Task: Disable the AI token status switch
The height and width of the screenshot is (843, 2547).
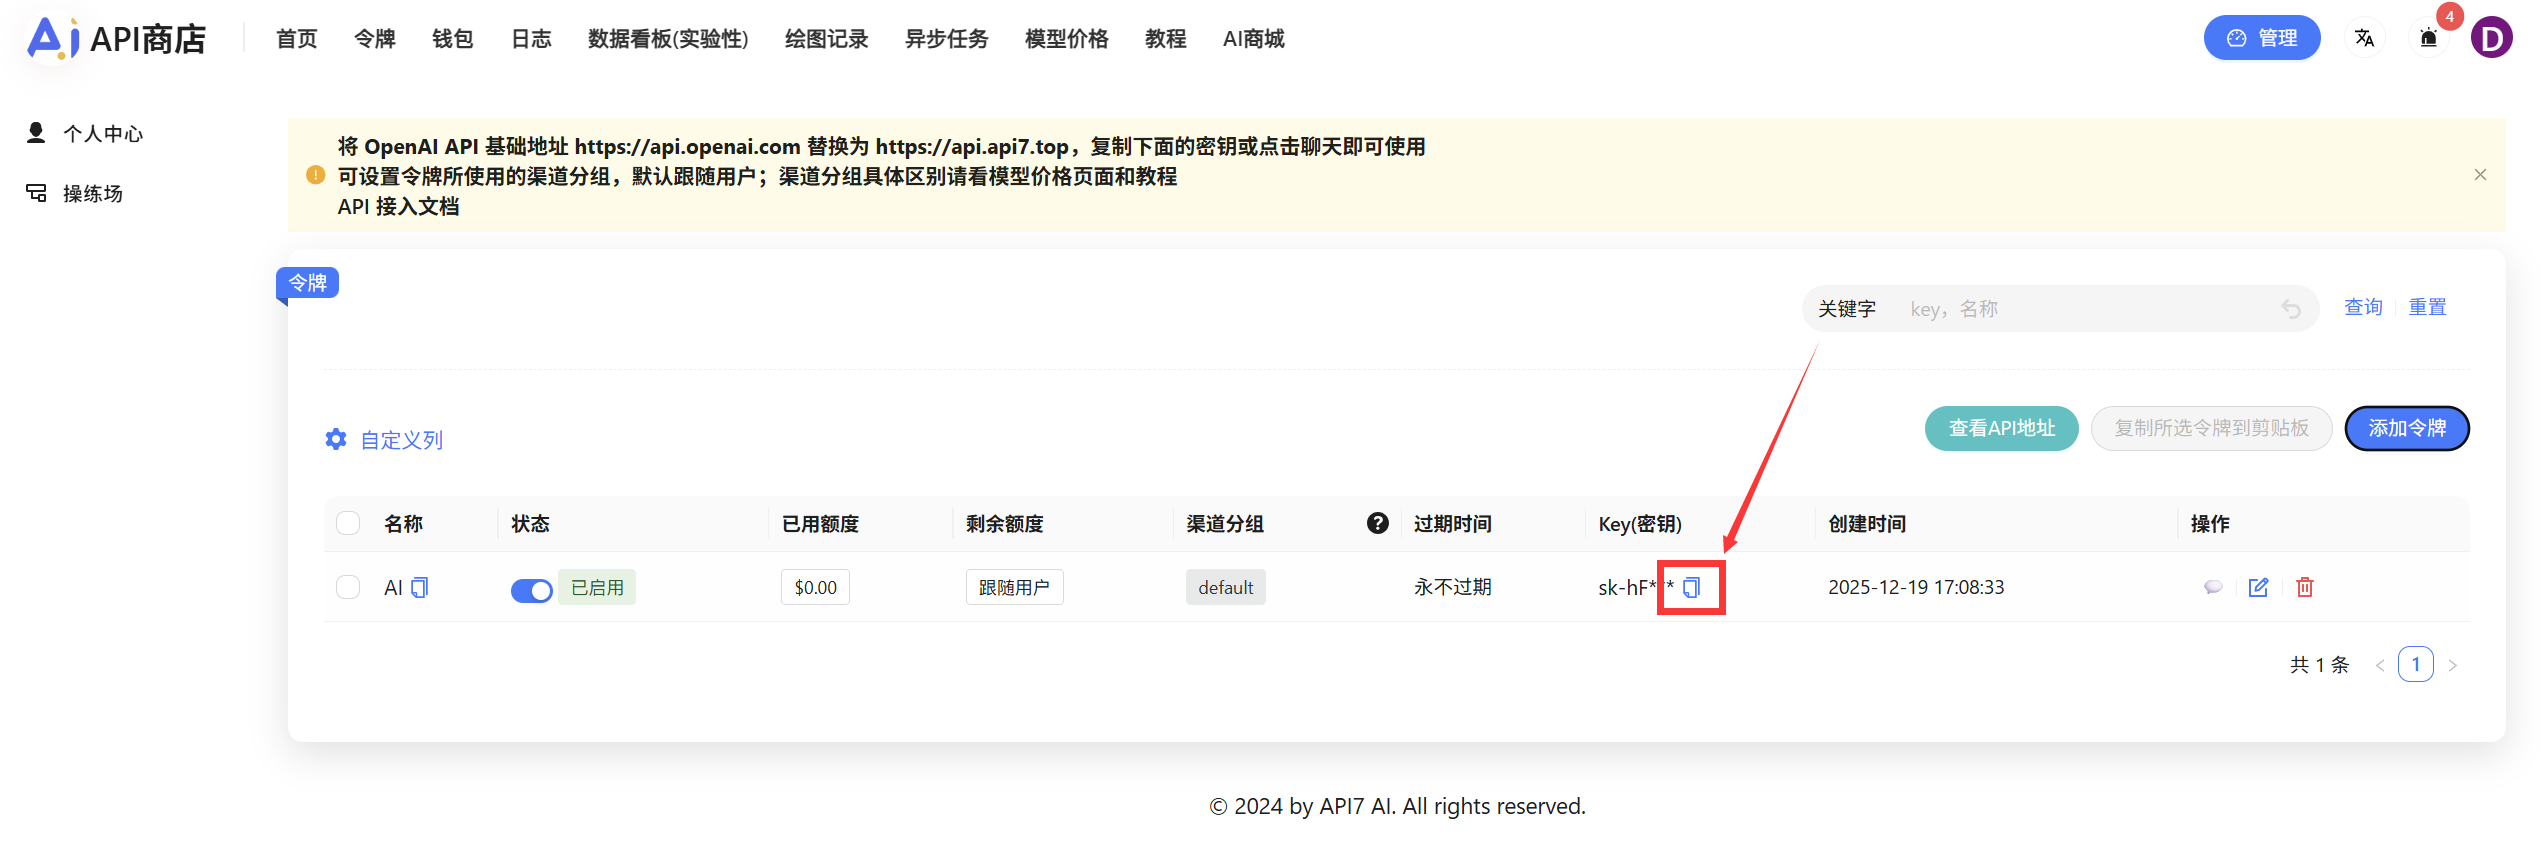Action: click(x=531, y=590)
